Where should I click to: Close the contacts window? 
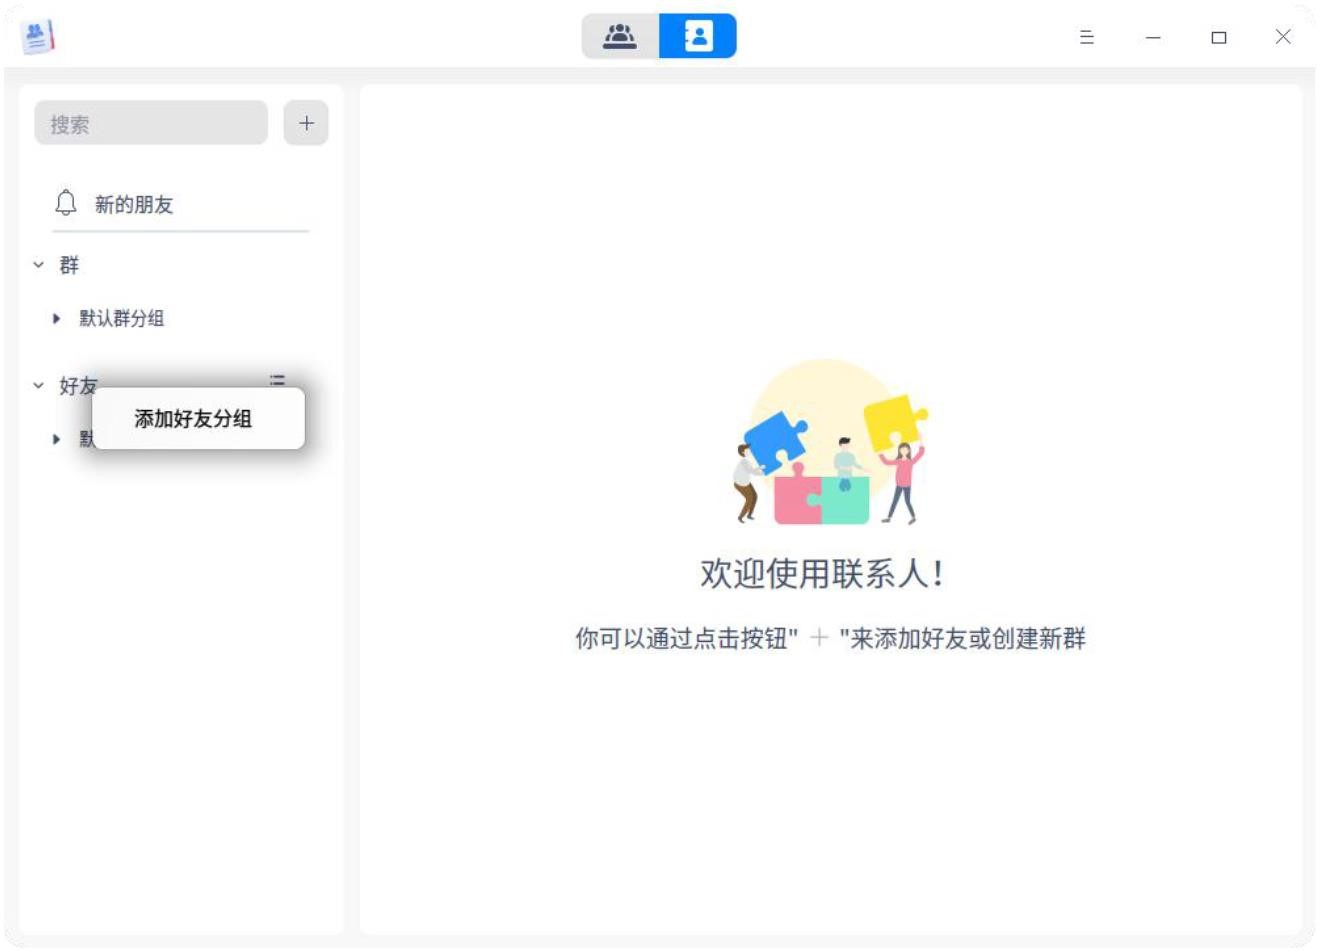pyautogui.click(x=1283, y=37)
